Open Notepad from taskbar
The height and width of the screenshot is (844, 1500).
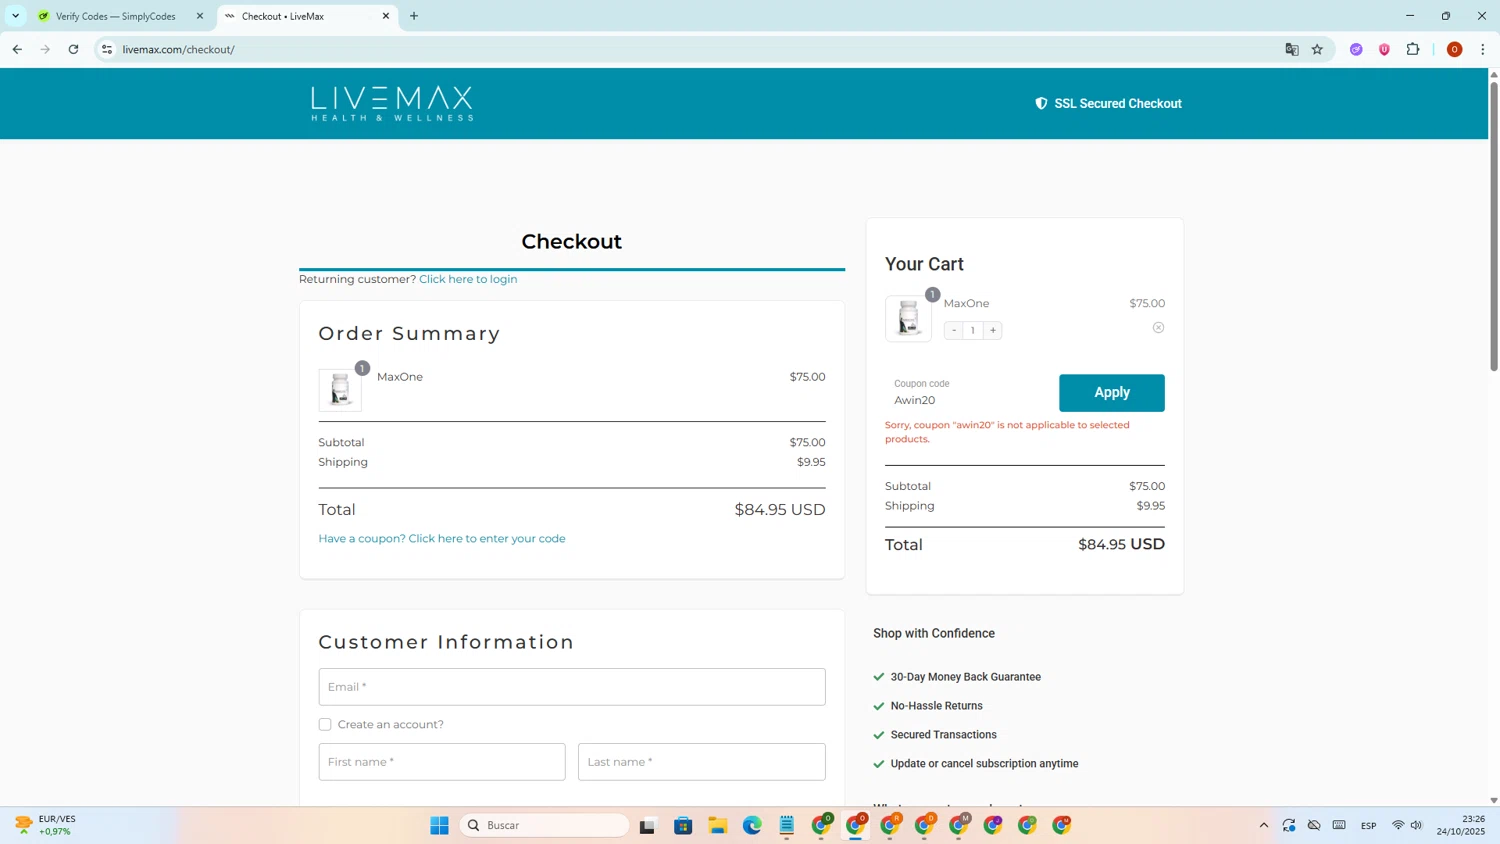tap(787, 825)
